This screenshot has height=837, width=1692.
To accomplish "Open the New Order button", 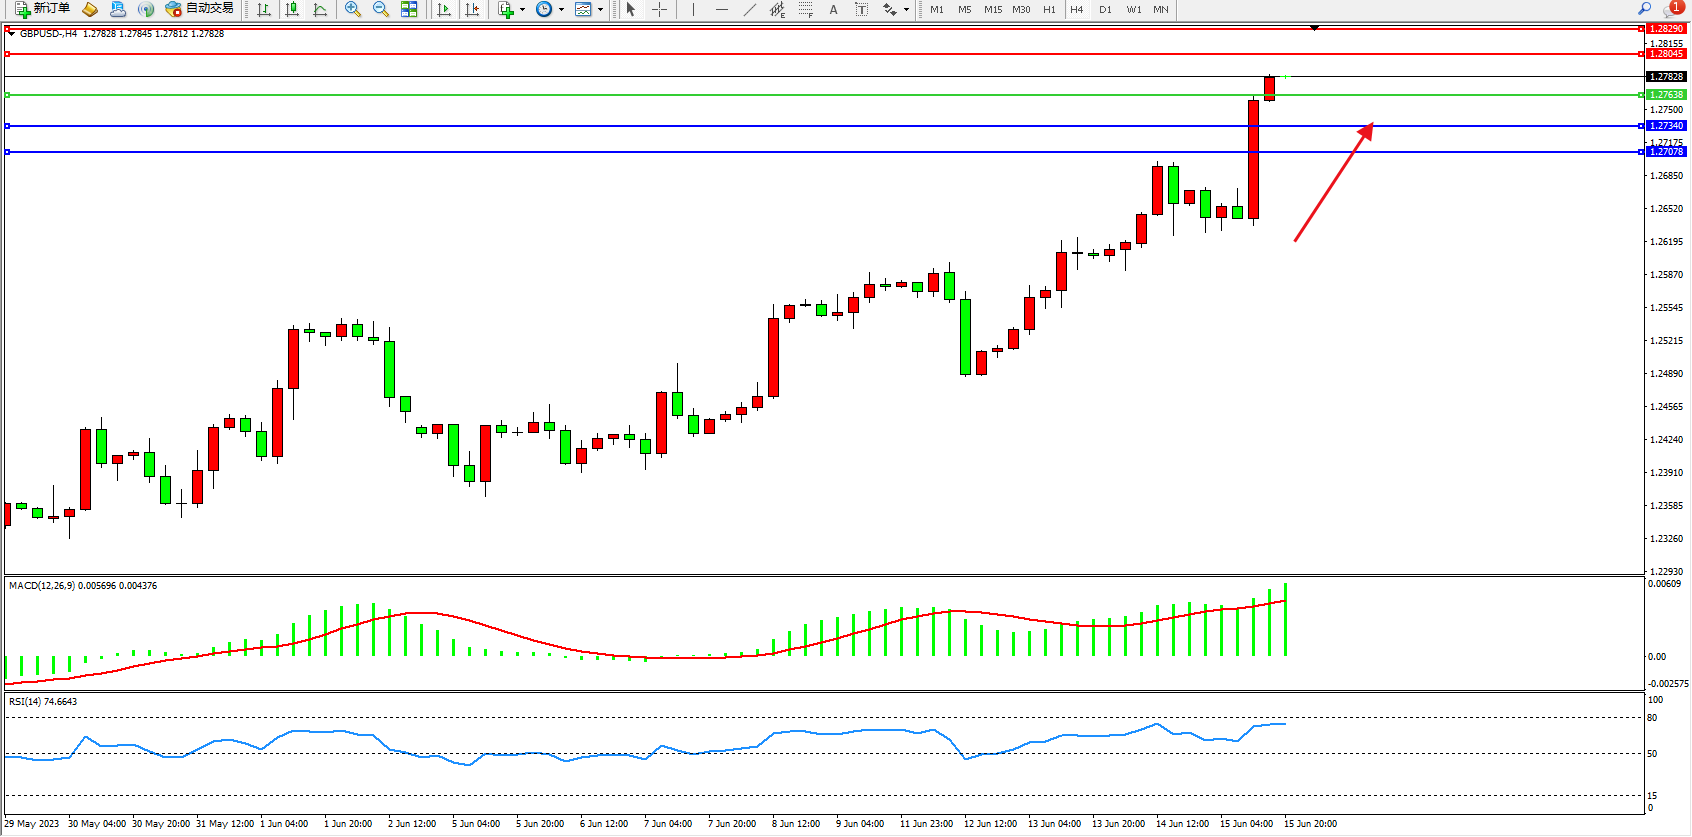I will point(42,9).
